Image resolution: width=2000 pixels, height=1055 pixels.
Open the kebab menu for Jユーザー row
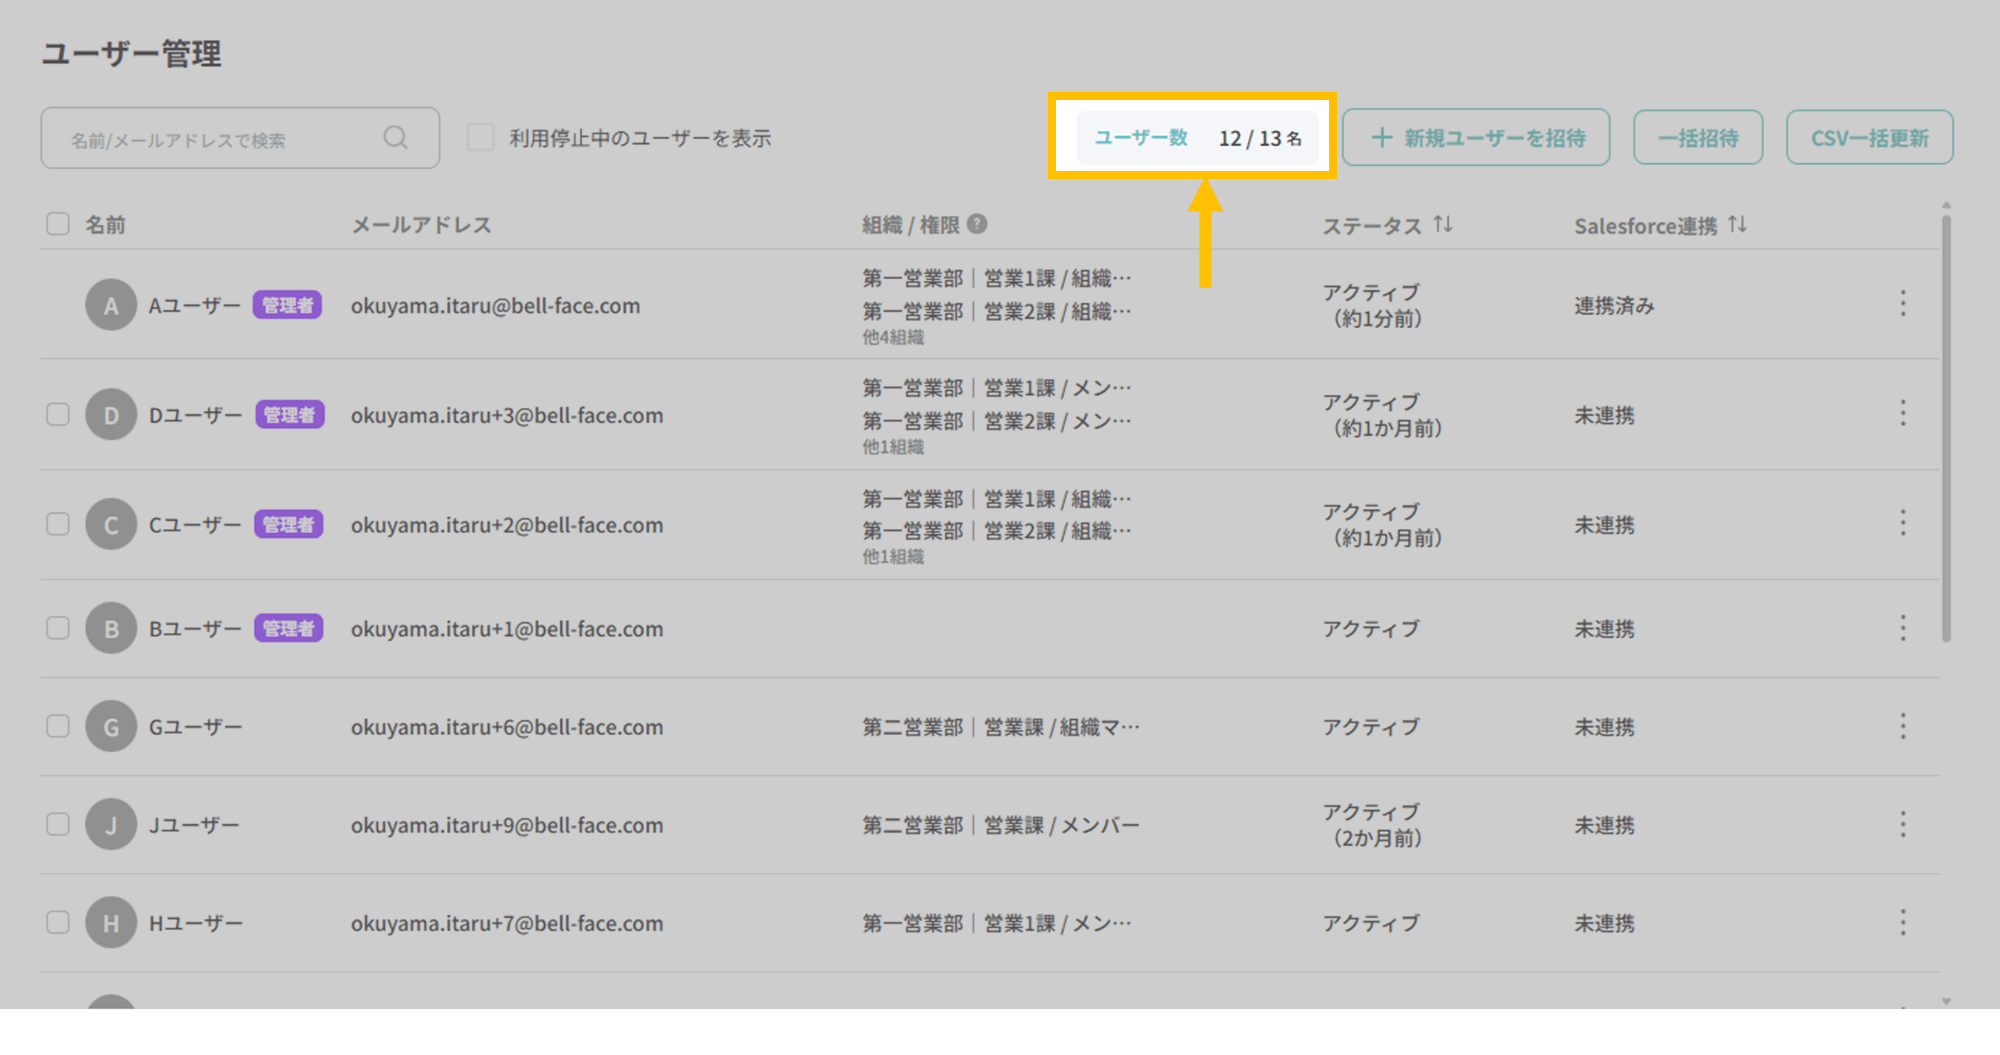1902,824
